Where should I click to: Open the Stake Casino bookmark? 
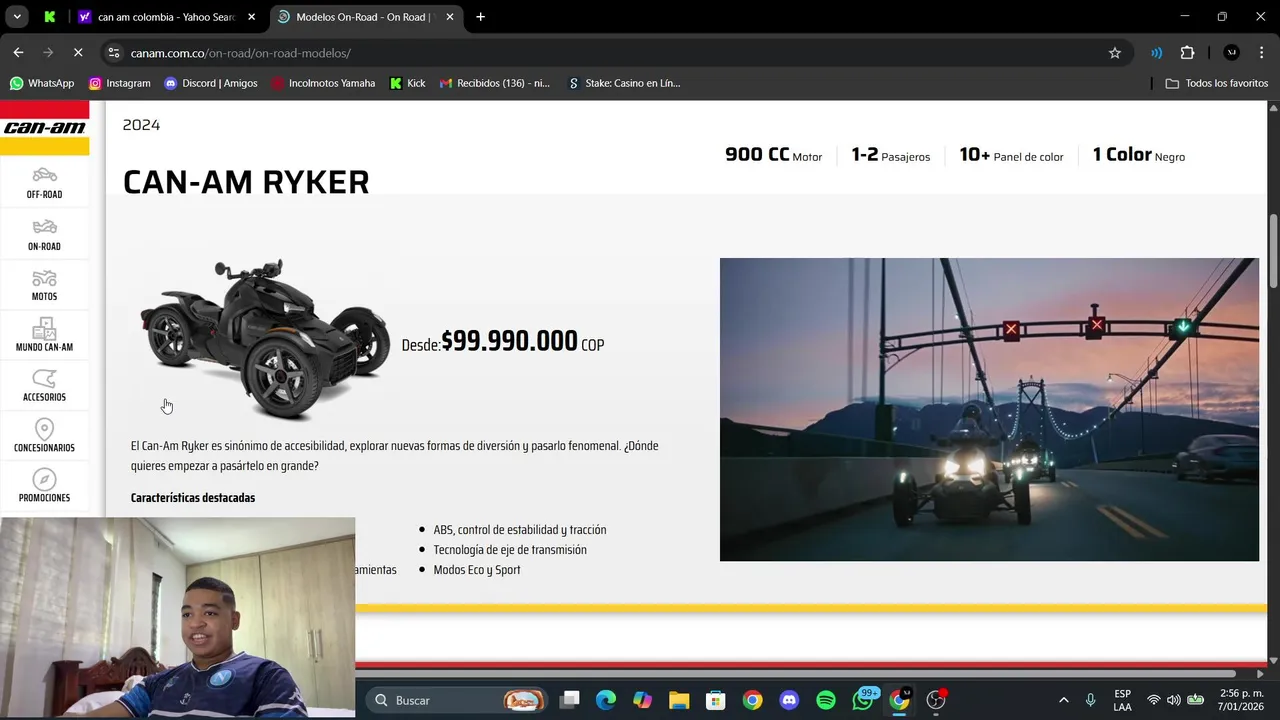coord(623,83)
